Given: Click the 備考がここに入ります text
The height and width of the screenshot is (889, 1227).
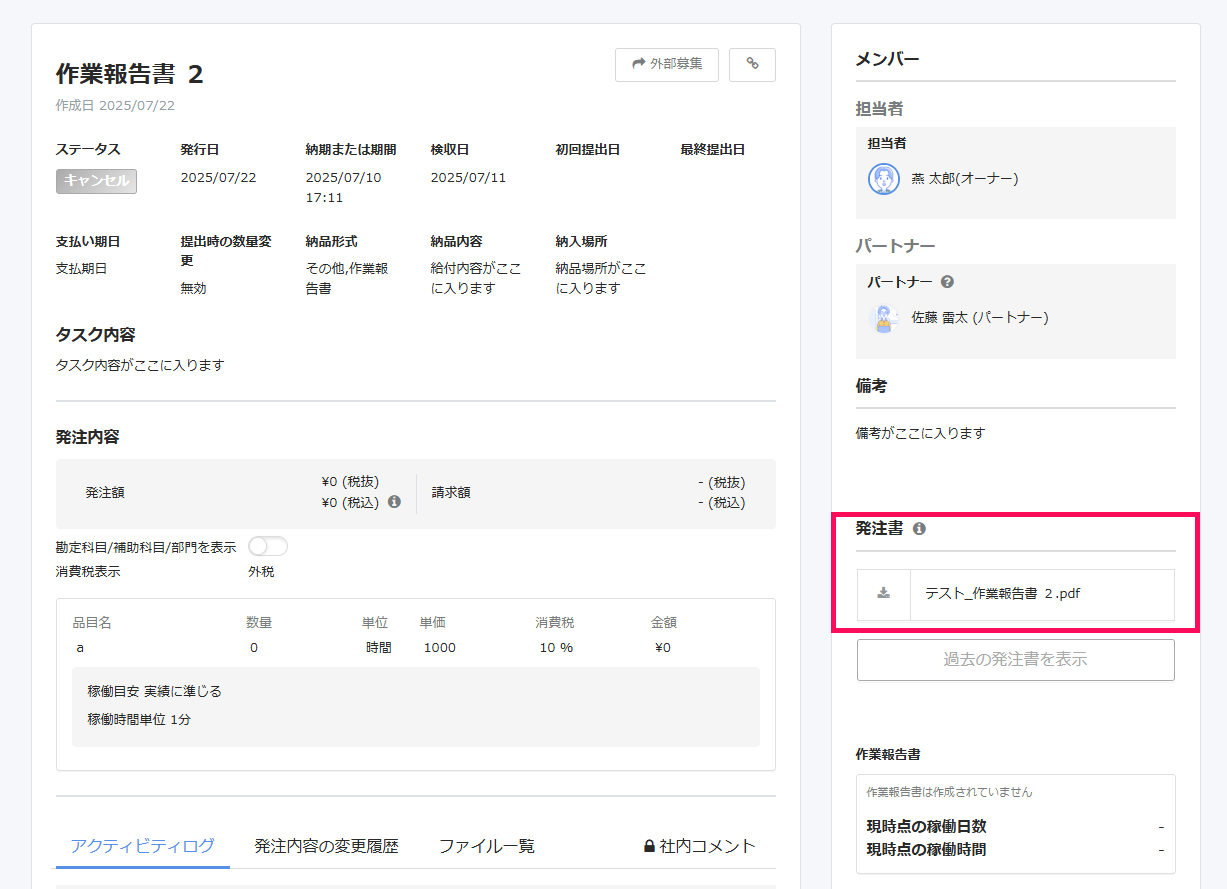Looking at the screenshot, I should 921,433.
